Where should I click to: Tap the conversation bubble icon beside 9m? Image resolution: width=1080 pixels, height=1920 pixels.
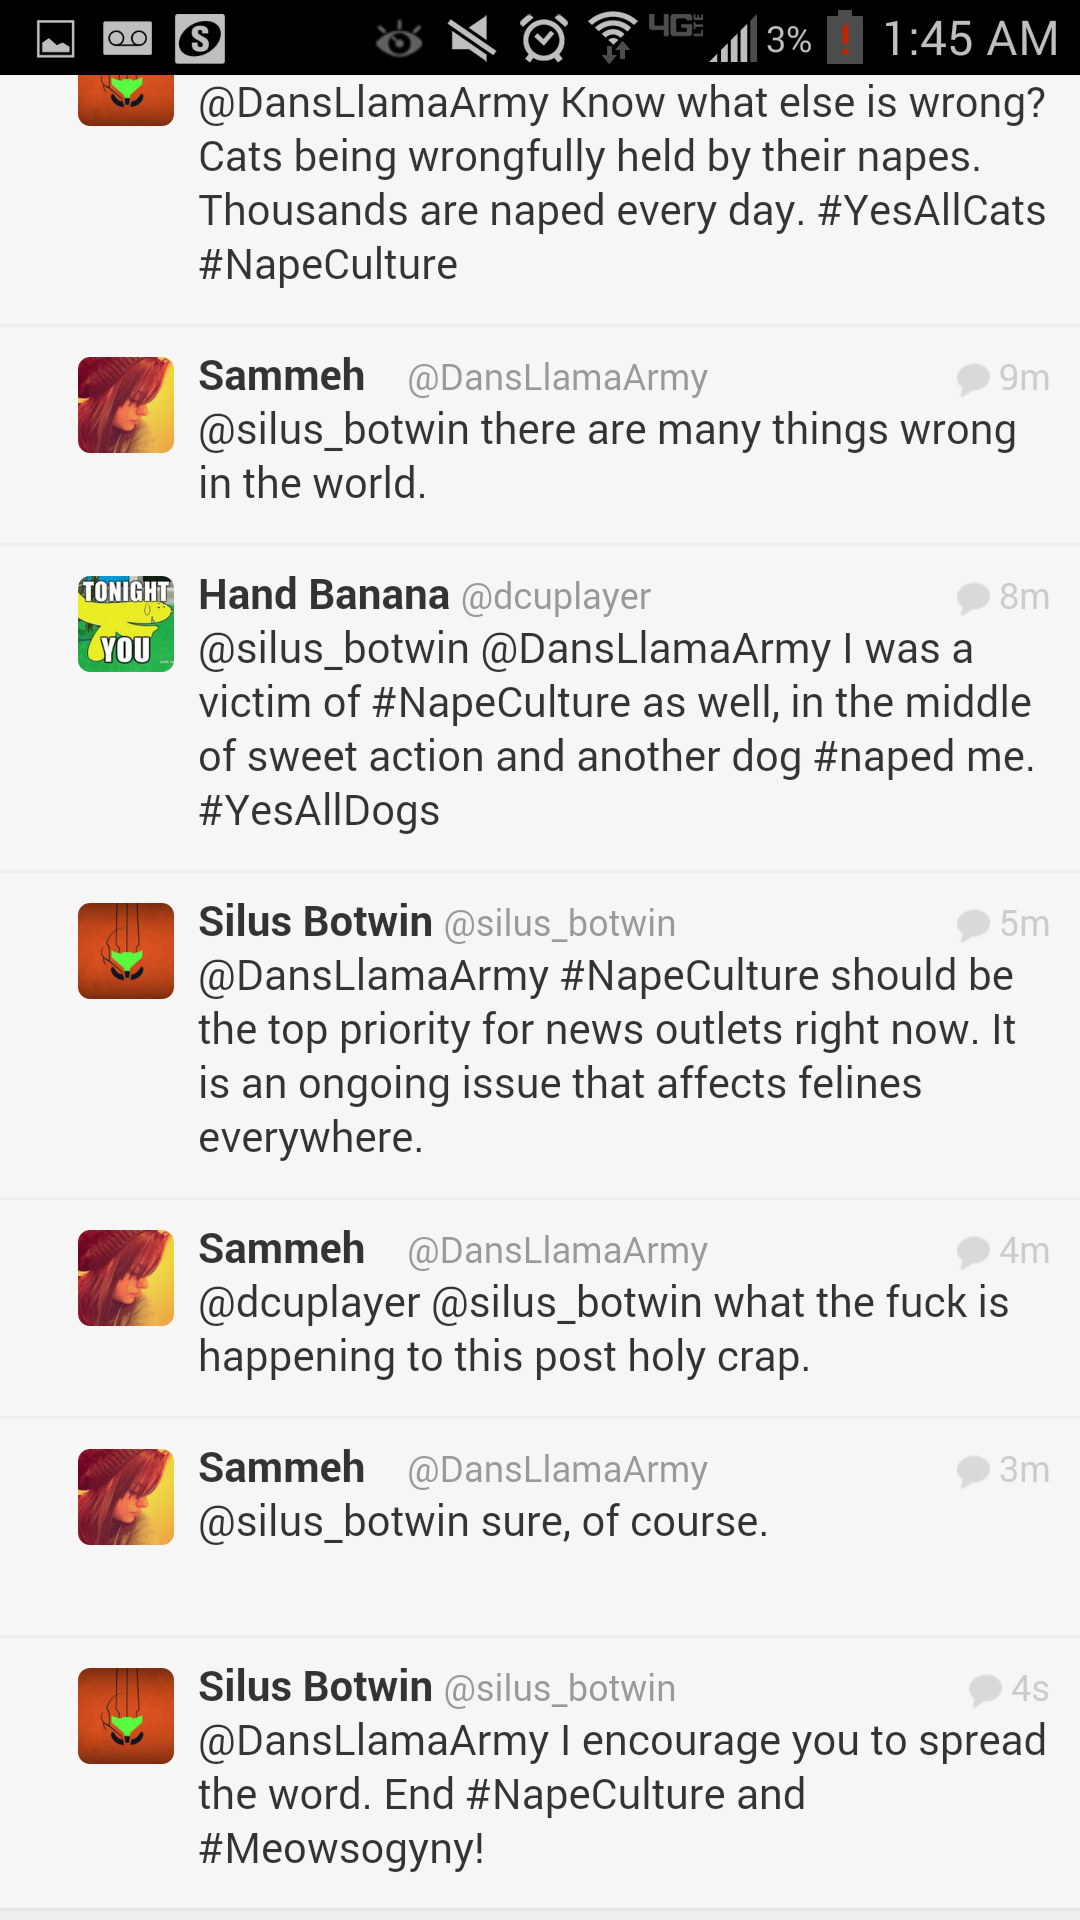pos(973,378)
